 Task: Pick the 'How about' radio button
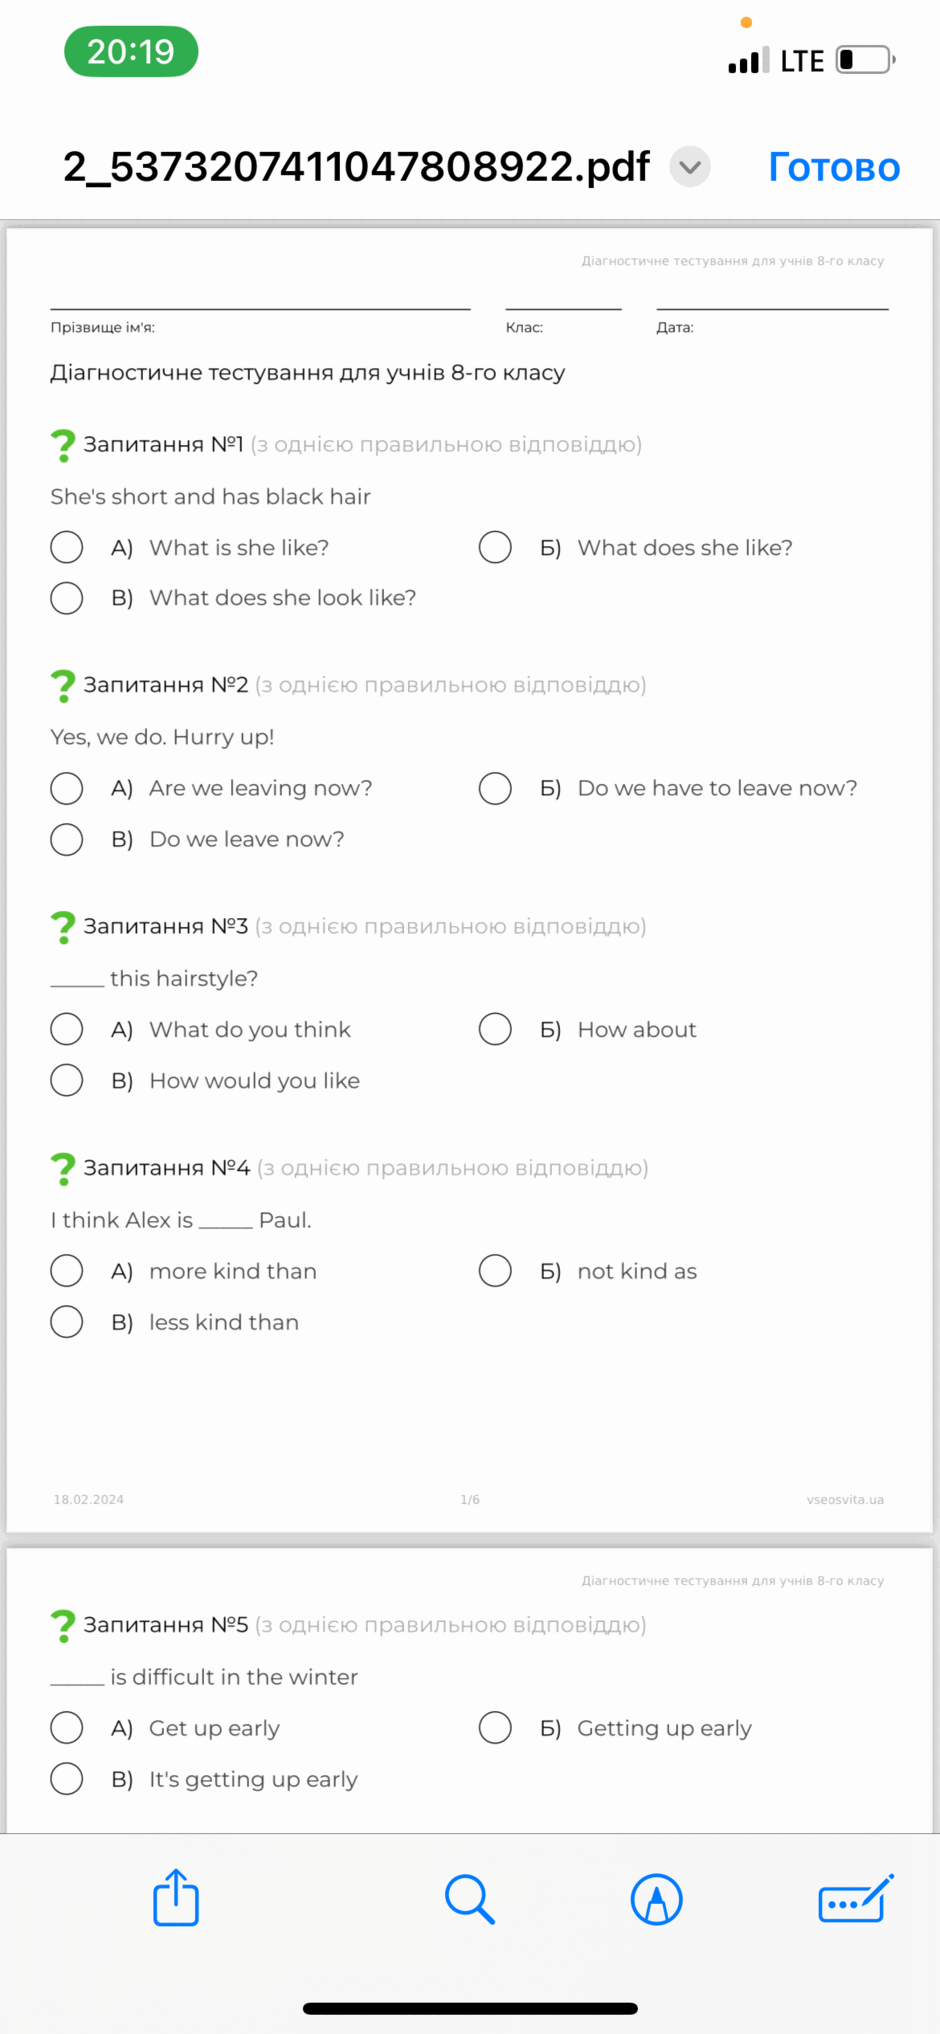click(x=495, y=1029)
